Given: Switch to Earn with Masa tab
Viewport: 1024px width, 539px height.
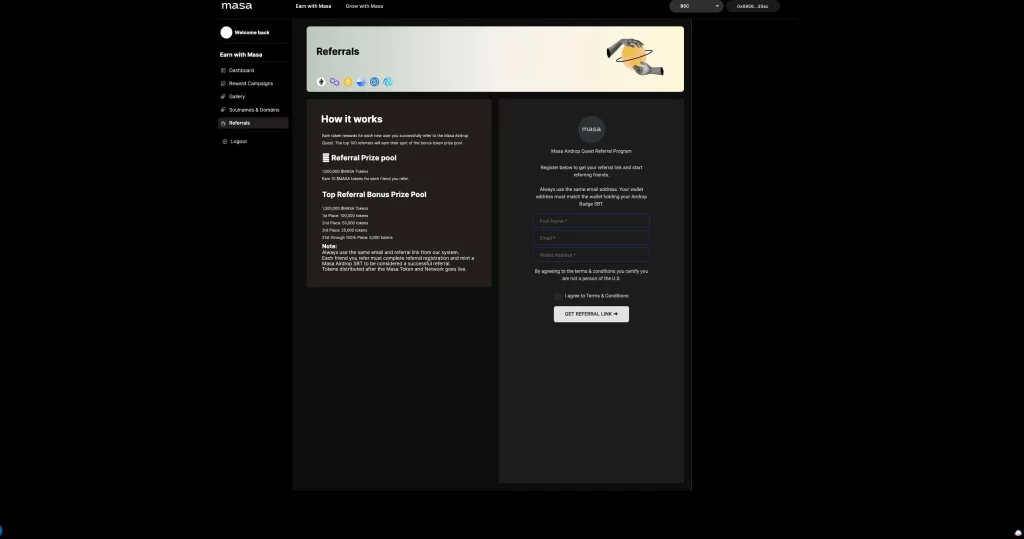Looking at the screenshot, I should [x=313, y=6].
